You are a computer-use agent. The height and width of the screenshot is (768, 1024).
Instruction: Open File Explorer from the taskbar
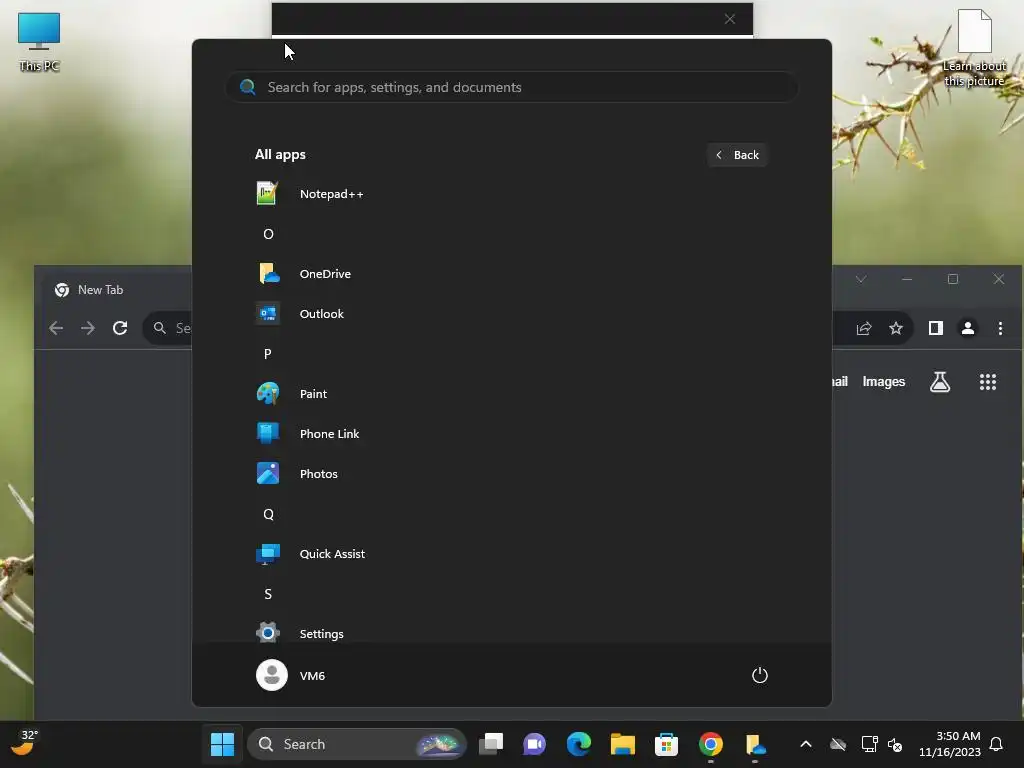[622, 744]
